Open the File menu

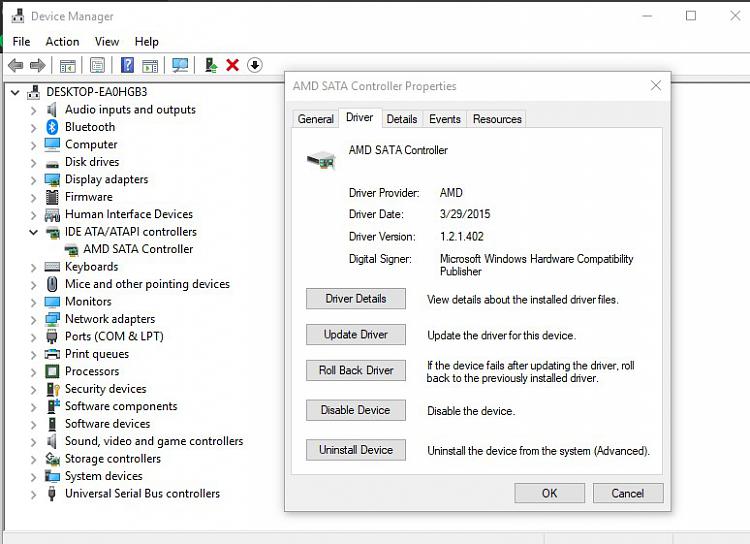pyautogui.click(x=21, y=42)
